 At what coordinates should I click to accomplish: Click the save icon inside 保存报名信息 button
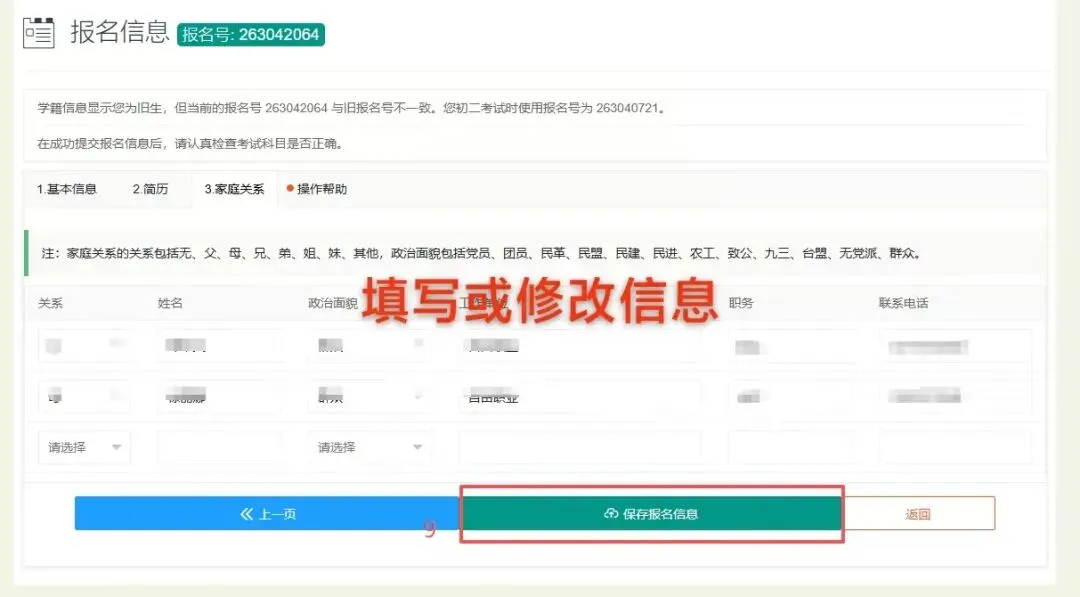click(611, 513)
